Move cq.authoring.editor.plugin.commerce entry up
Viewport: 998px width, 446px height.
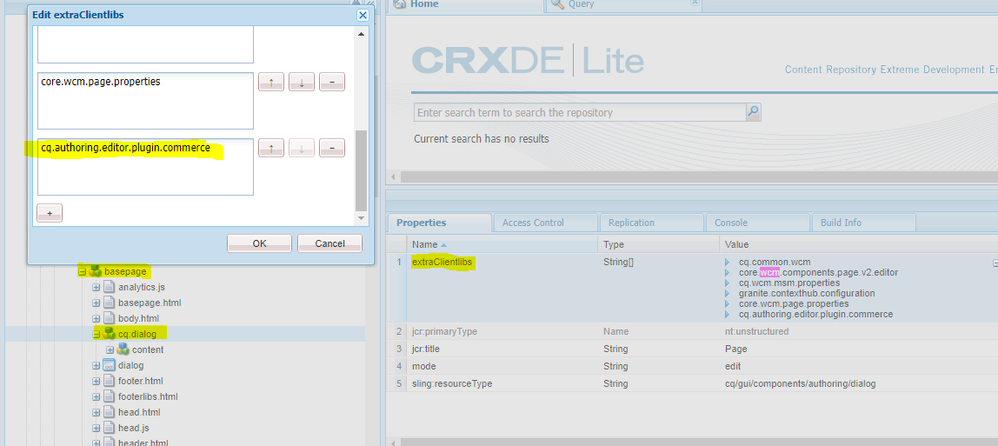pyautogui.click(x=271, y=148)
